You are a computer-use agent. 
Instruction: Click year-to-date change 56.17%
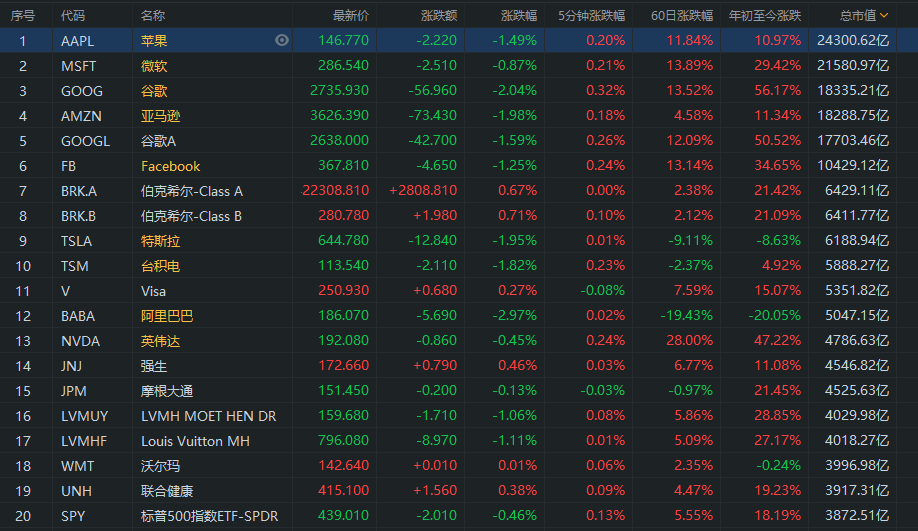click(x=777, y=91)
